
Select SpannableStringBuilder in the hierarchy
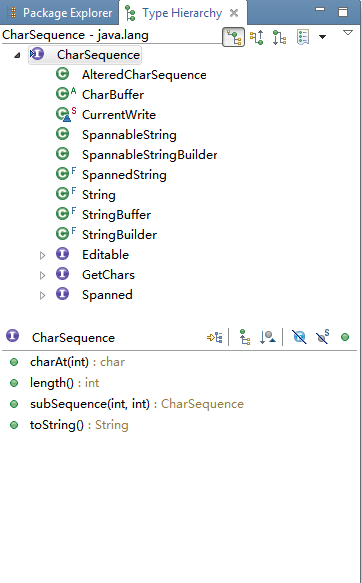(149, 155)
